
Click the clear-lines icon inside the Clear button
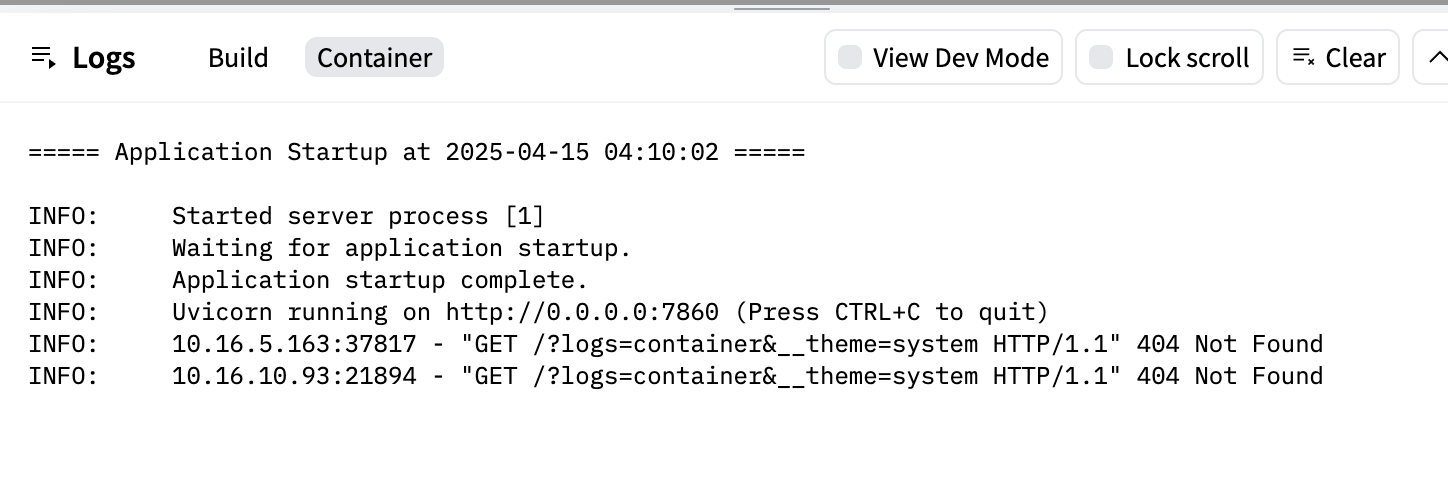click(x=1303, y=57)
